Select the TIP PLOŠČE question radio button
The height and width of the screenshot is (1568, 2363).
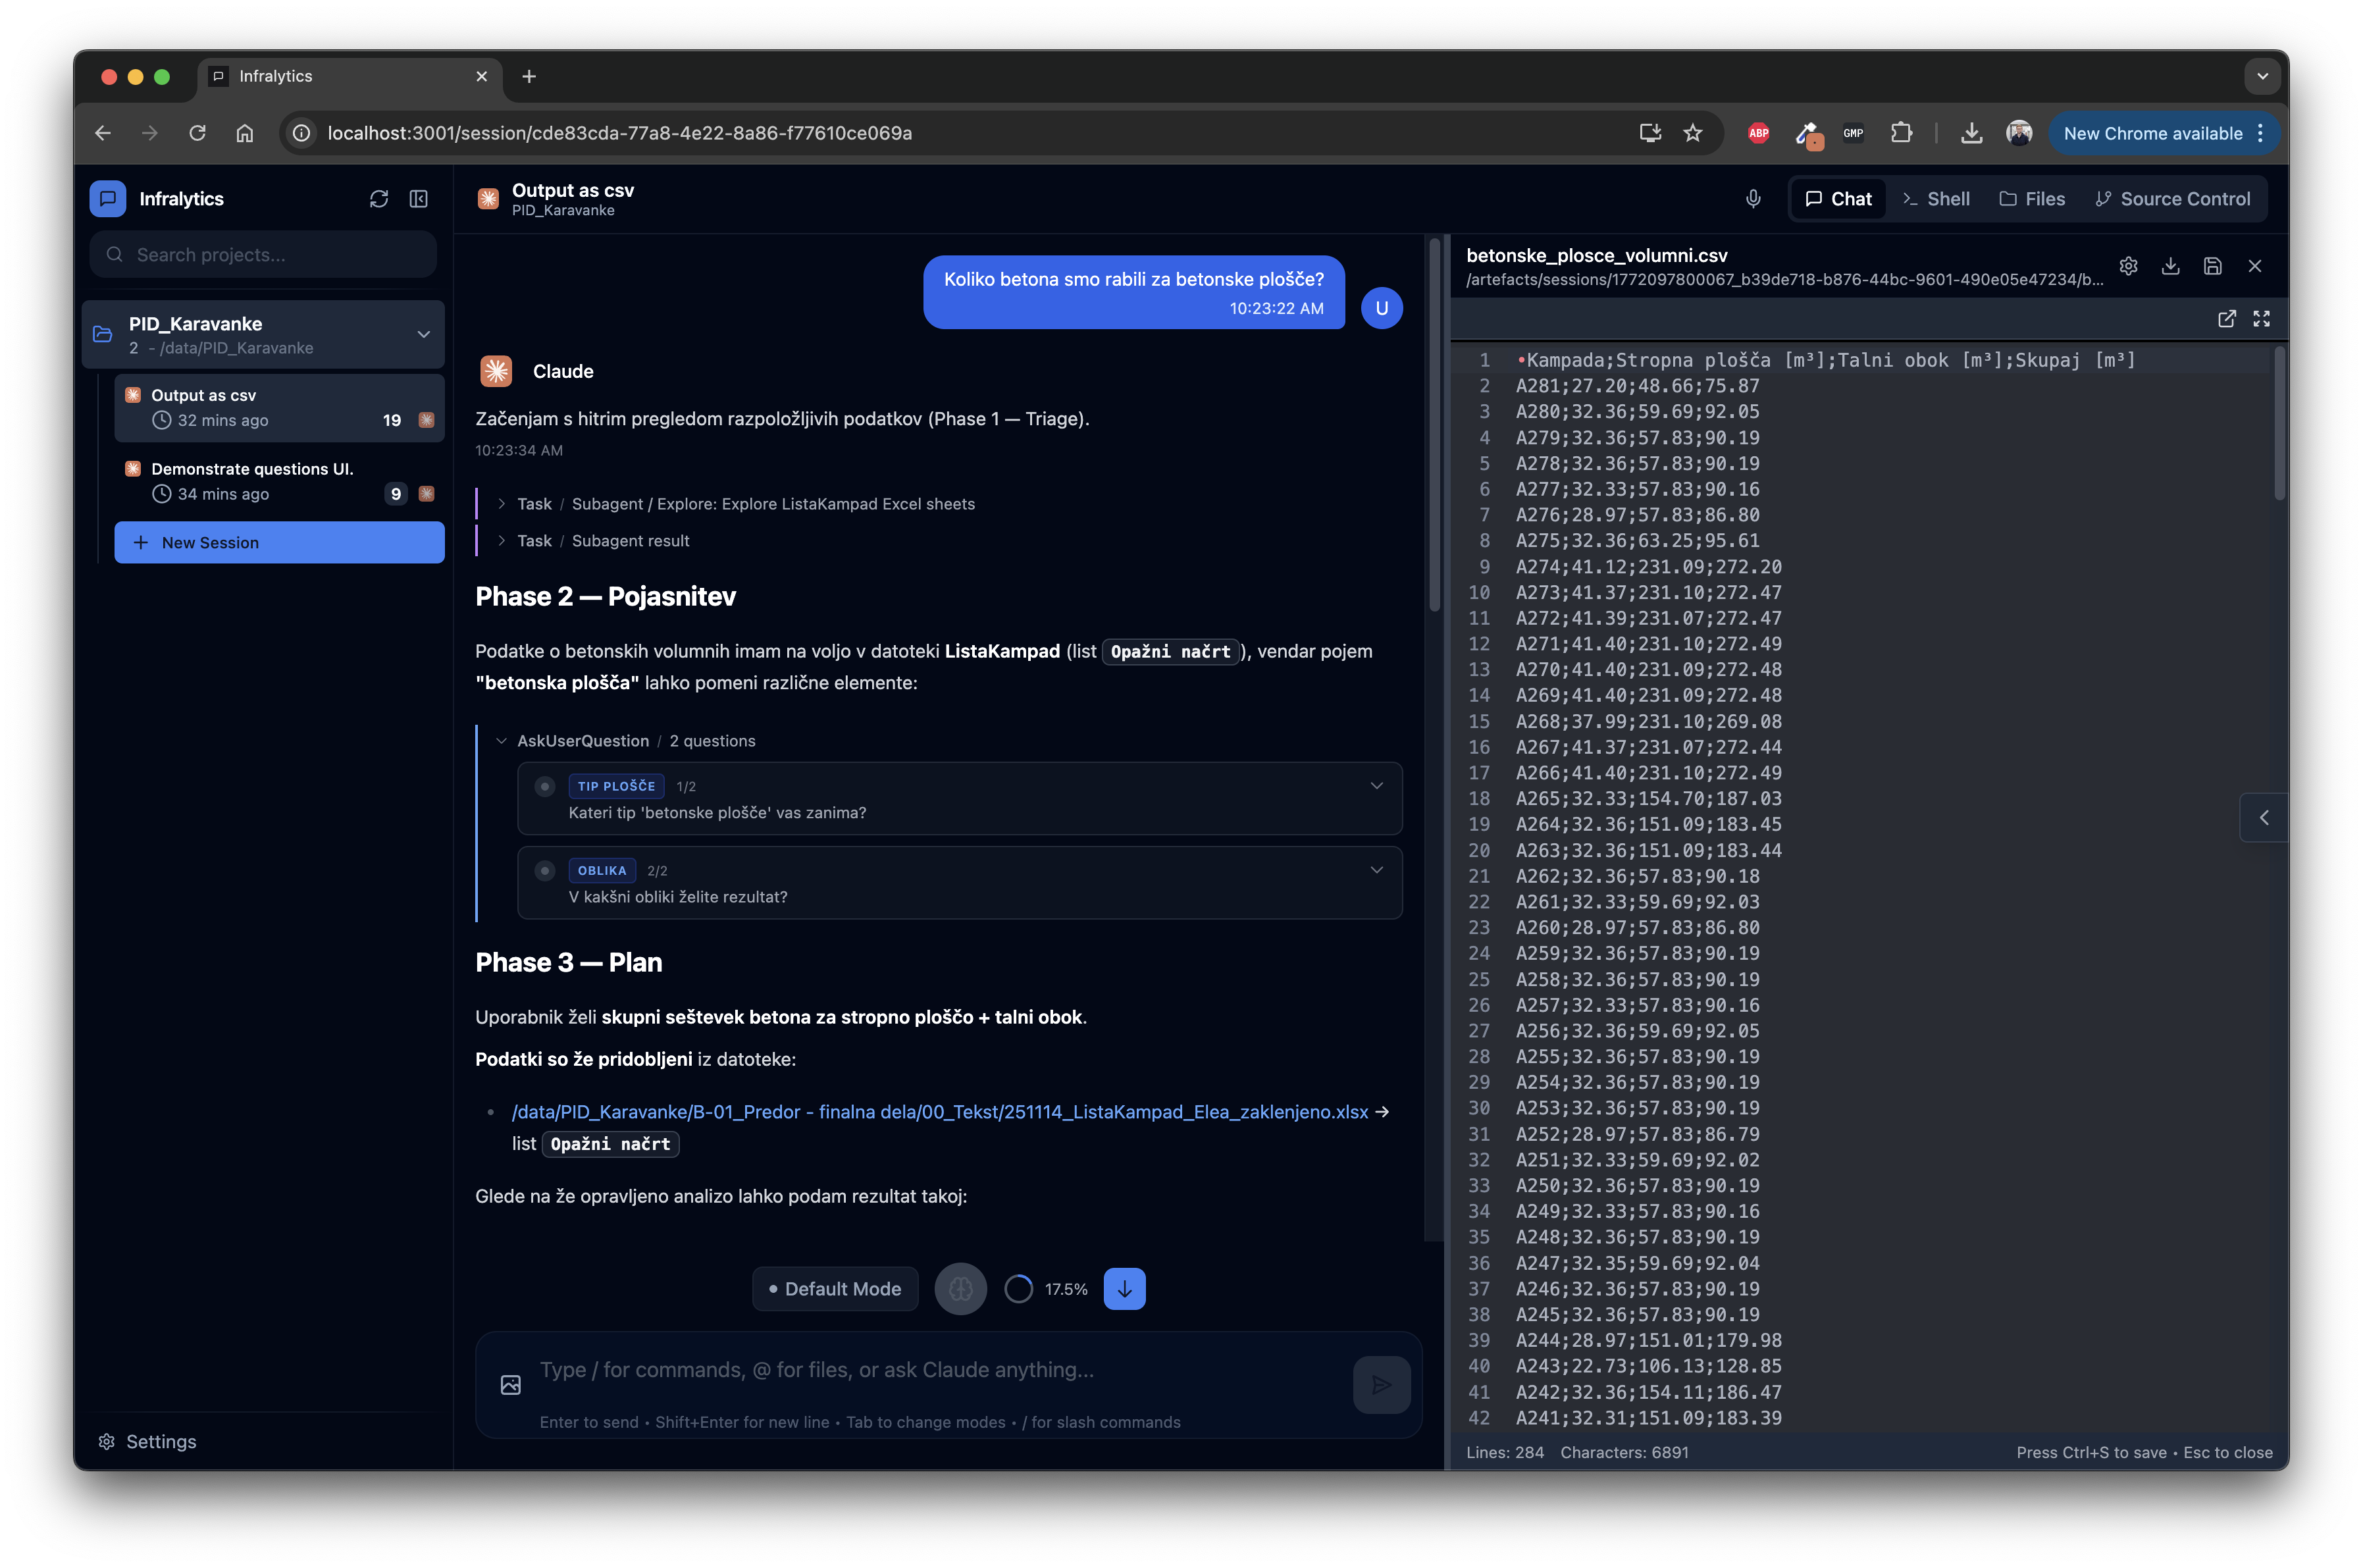(544, 786)
